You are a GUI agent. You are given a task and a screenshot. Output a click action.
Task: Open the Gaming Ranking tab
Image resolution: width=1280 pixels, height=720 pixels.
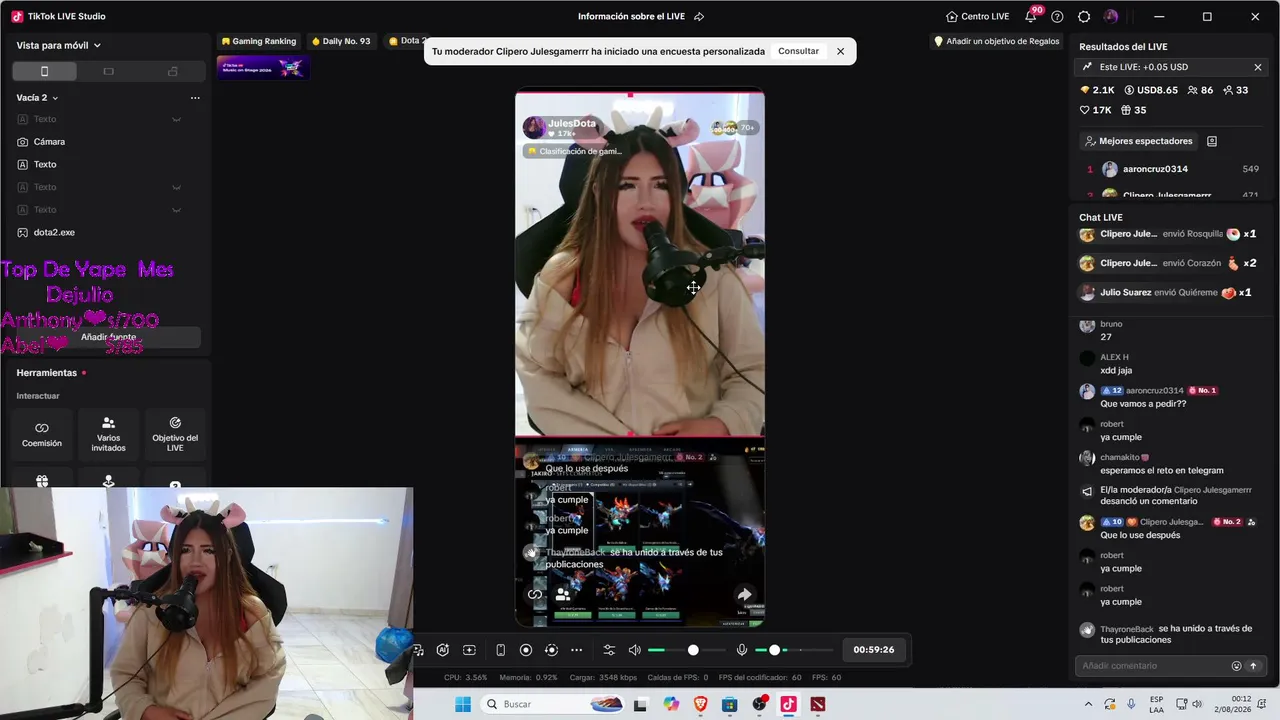tap(259, 41)
